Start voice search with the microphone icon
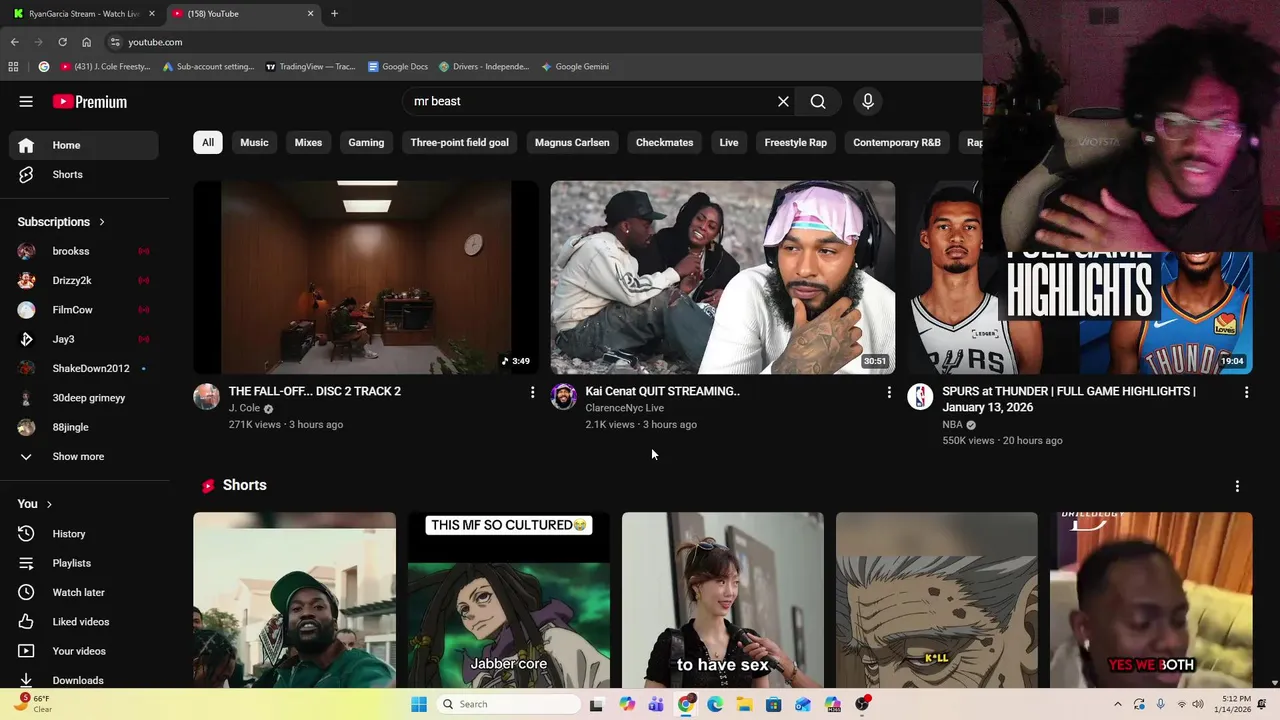The width and height of the screenshot is (1280, 720). 868,101
